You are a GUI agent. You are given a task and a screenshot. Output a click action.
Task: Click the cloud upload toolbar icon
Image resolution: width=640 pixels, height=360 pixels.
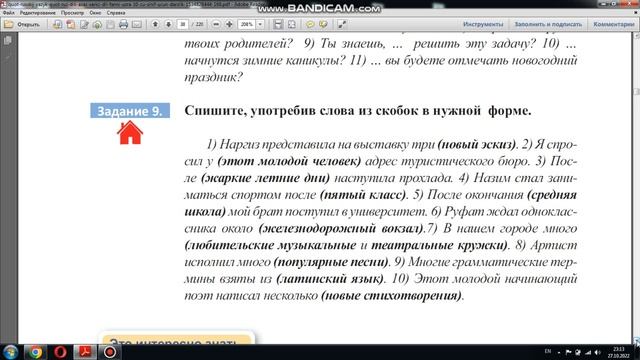click(97, 24)
